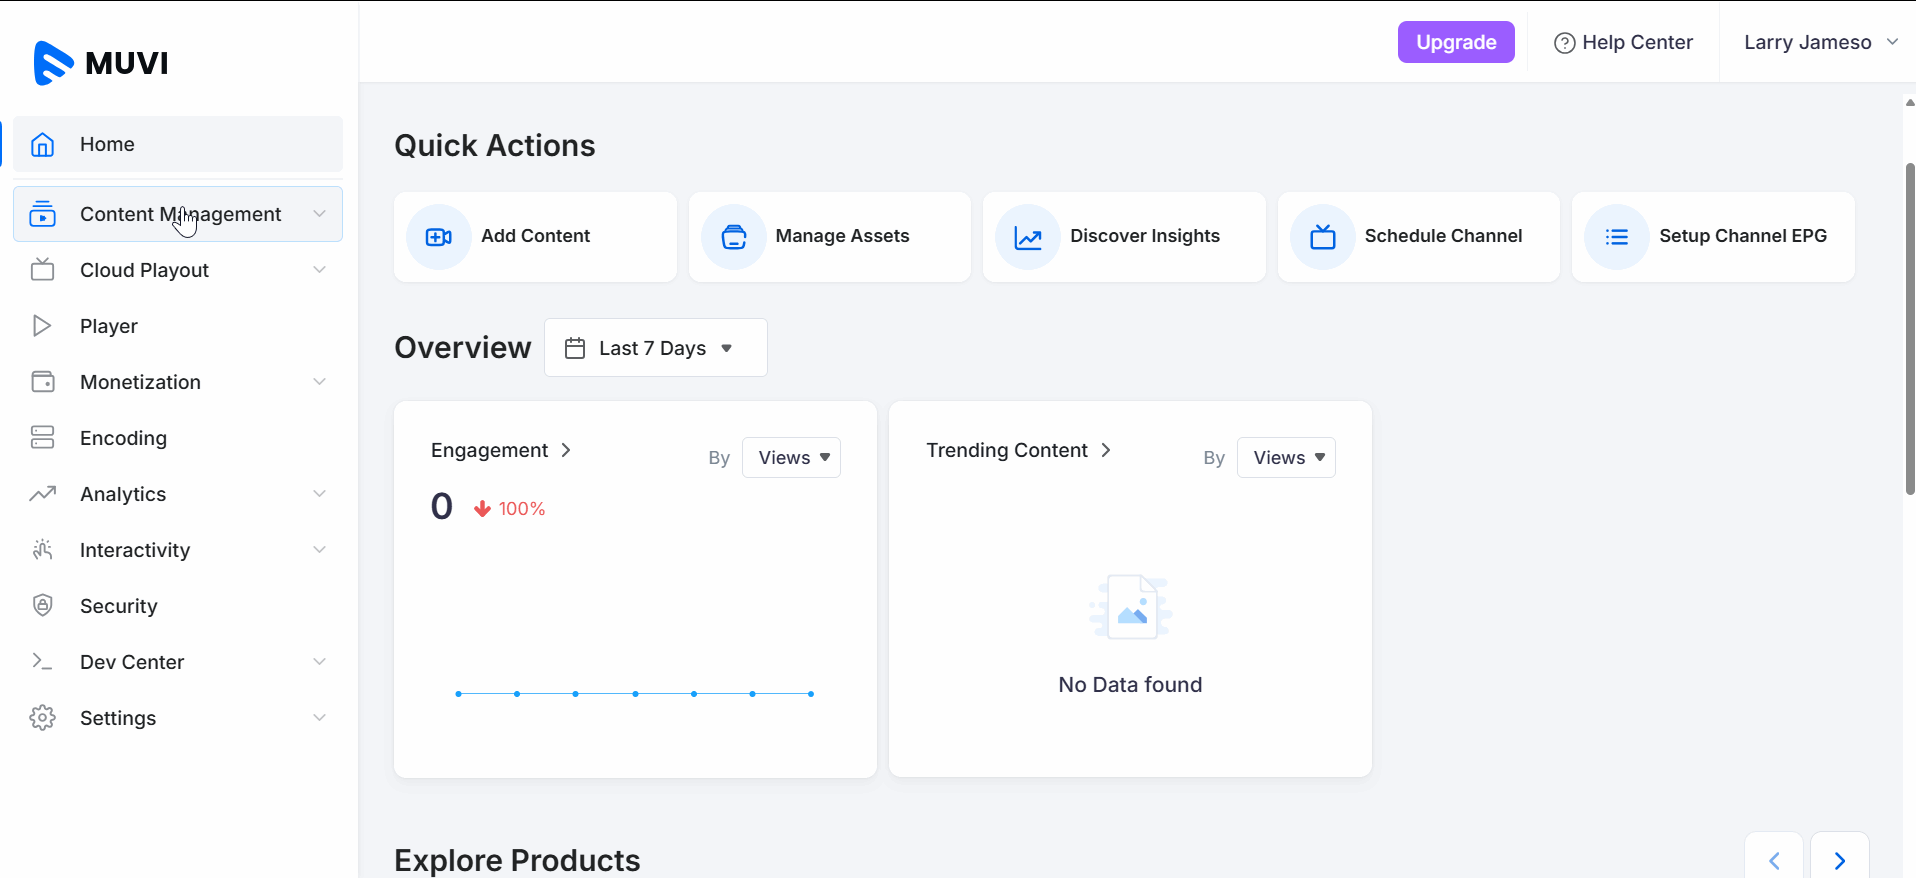
Task: Open Analytics in the sidebar
Action: point(123,494)
